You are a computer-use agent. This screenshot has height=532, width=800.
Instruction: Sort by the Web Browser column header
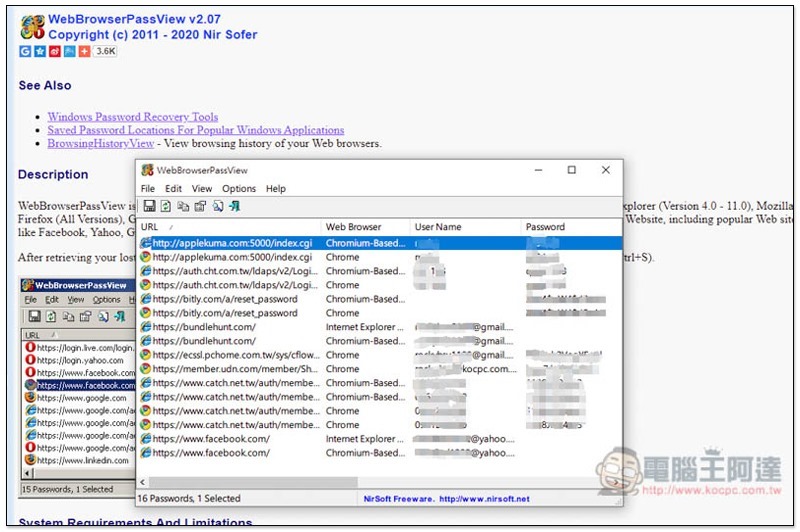(365, 227)
